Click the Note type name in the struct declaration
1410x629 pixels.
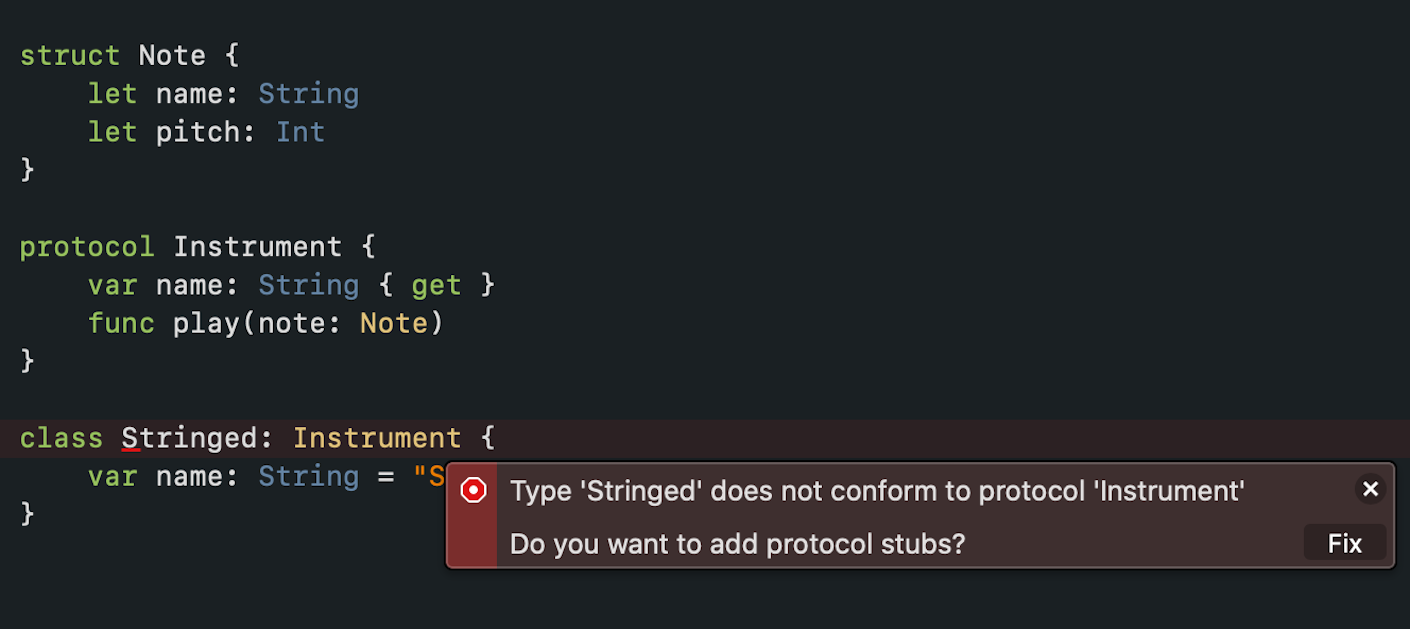click(x=172, y=55)
